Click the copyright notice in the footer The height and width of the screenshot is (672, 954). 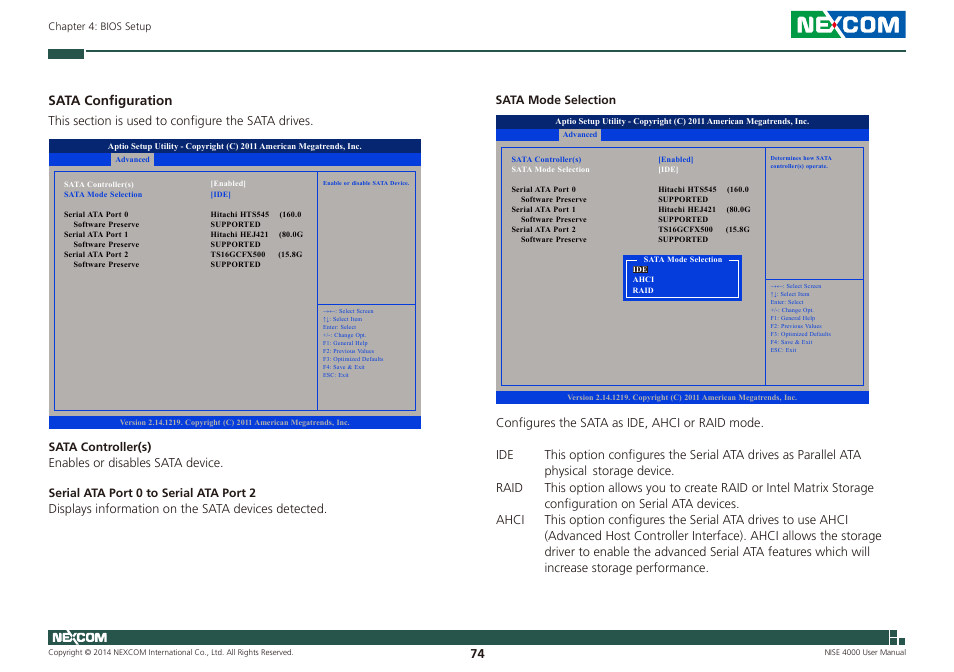(x=171, y=653)
